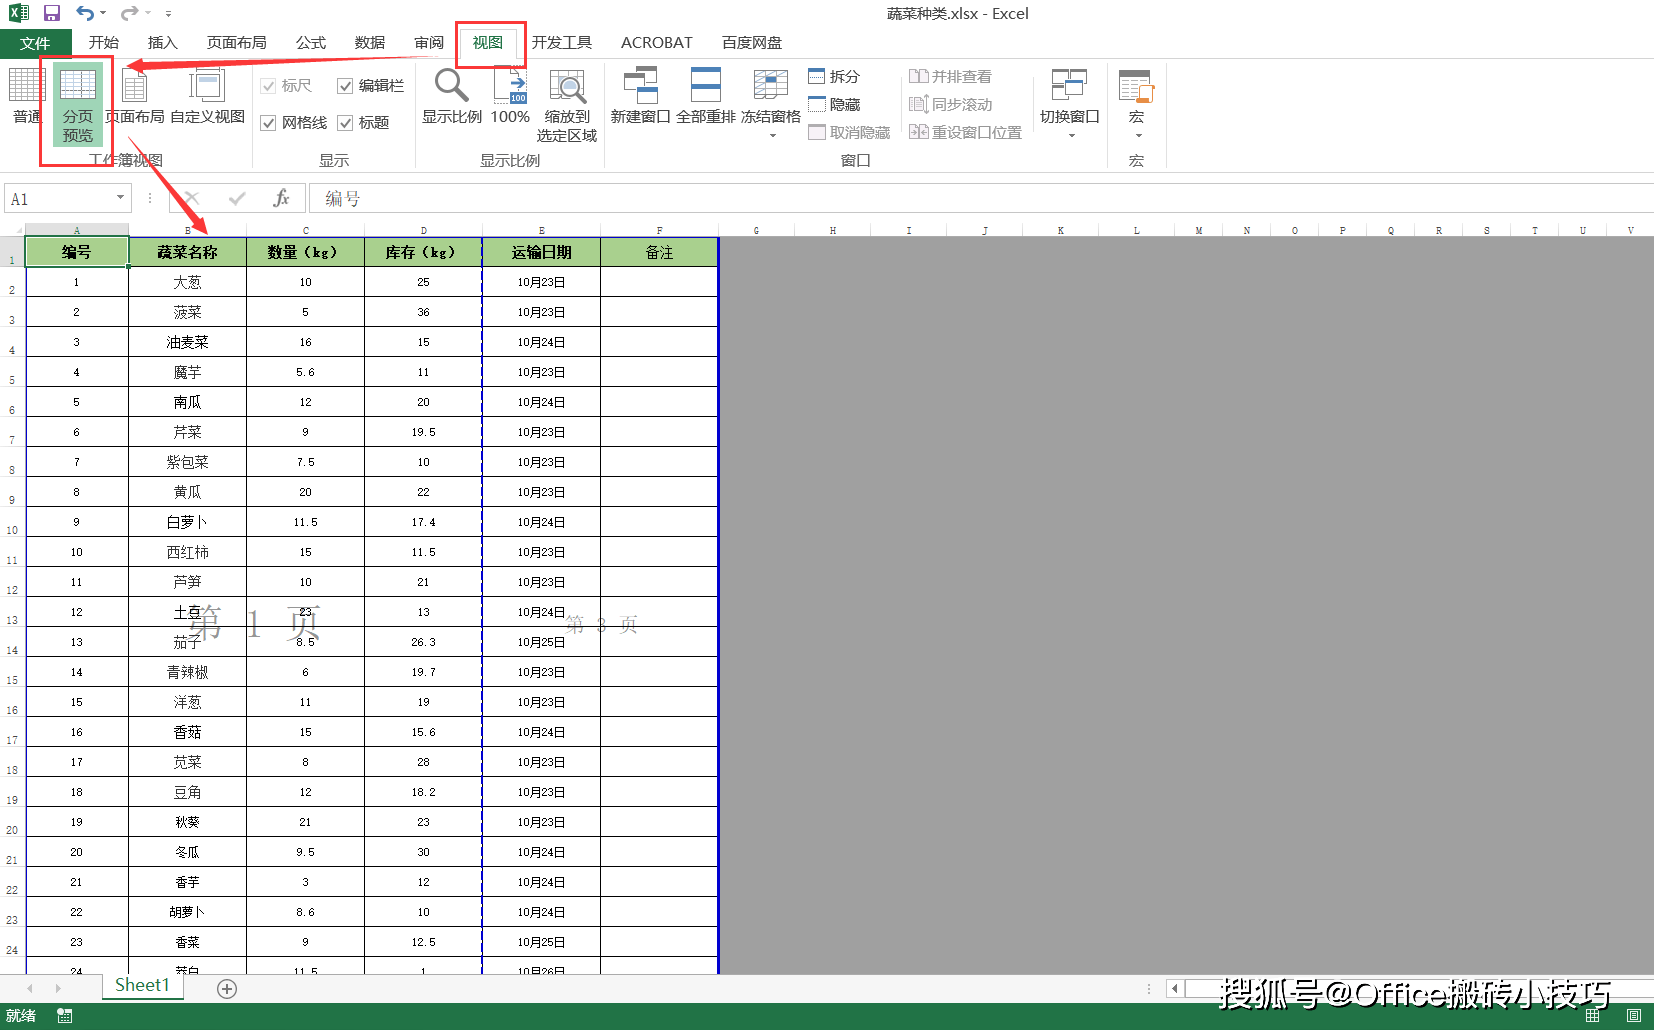Cancel the formula bar entry (X)
The height and width of the screenshot is (1030, 1654).
pyautogui.click(x=192, y=198)
